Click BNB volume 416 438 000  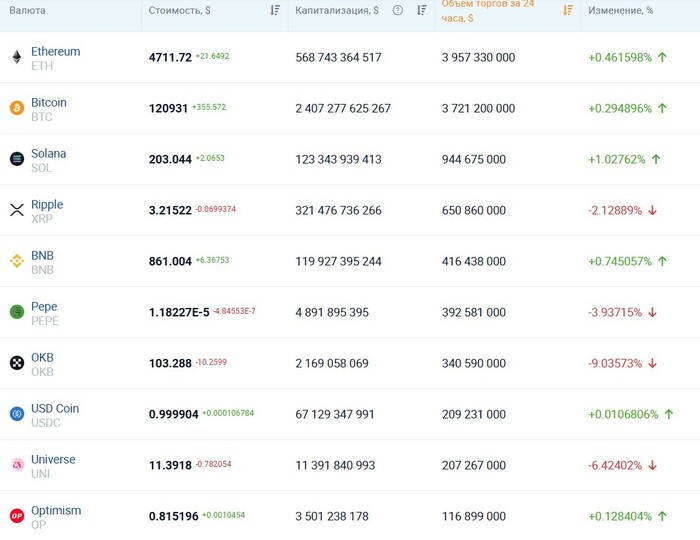[474, 261]
